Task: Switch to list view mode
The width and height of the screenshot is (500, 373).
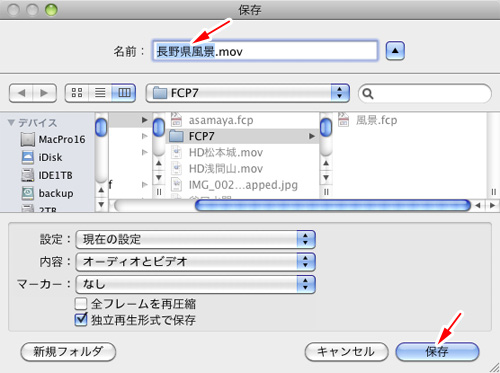Action: click(x=100, y=93)
